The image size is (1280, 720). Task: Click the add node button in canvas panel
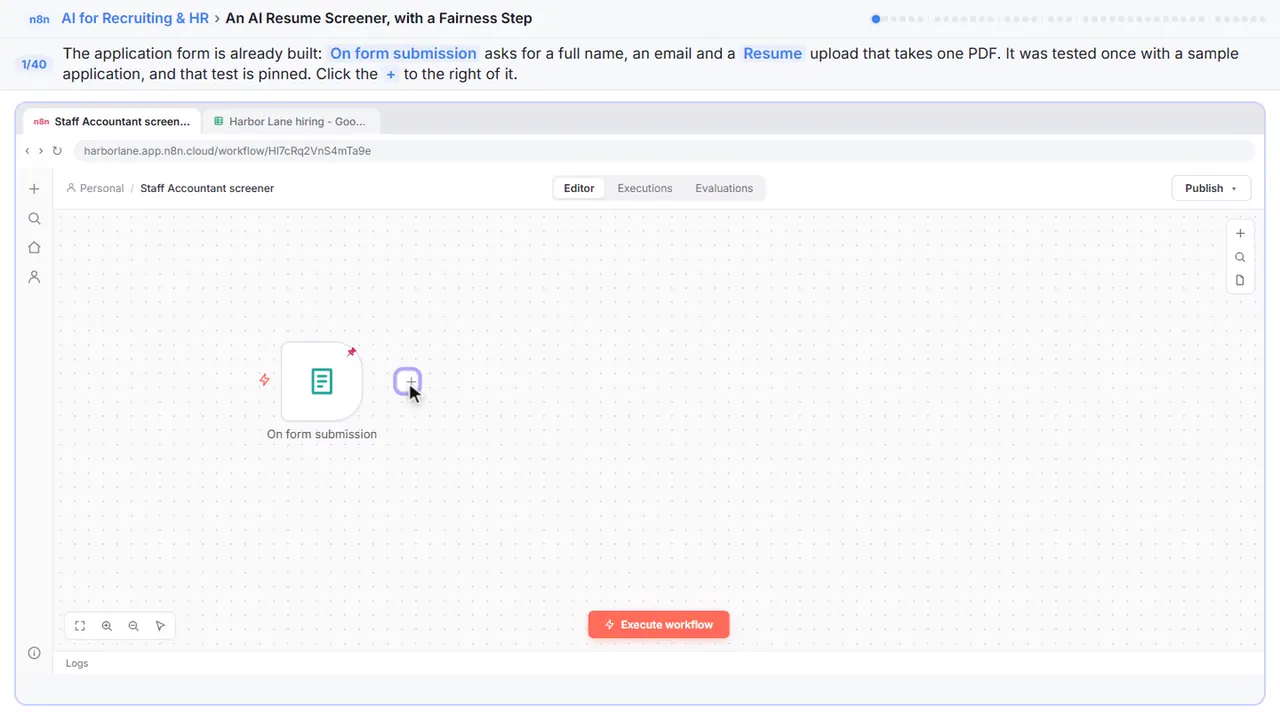coord(1240,233)
